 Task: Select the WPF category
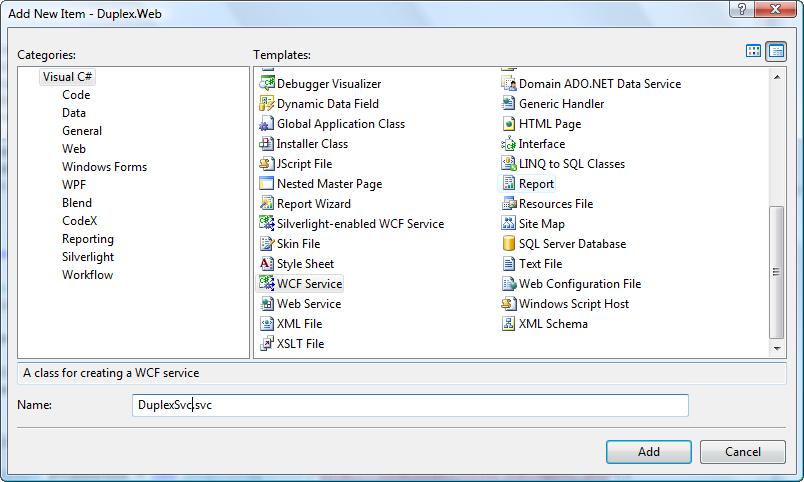pyautogui.click(x=74, y=185)
